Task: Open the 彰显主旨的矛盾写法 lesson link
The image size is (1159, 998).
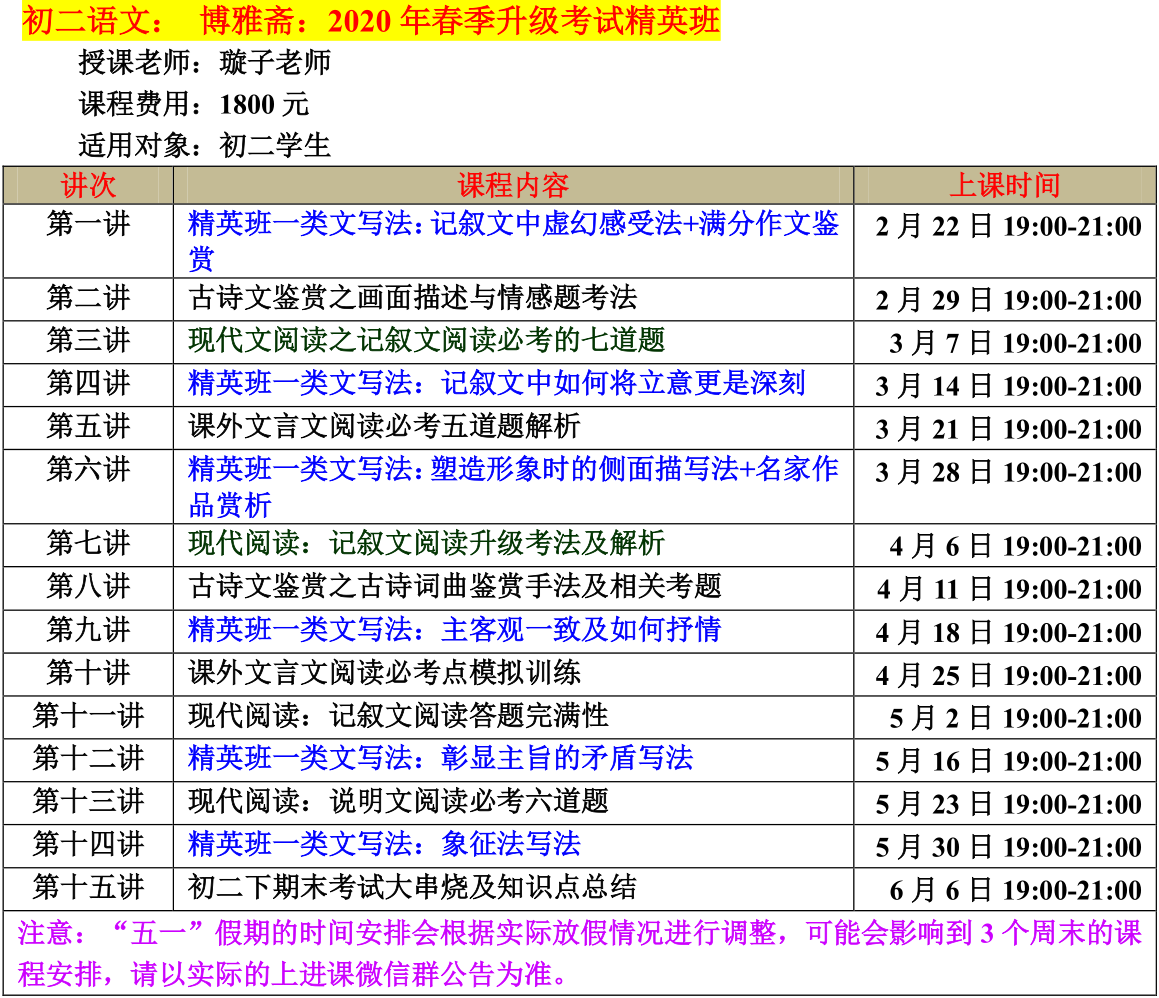Action: coord(440,758)
